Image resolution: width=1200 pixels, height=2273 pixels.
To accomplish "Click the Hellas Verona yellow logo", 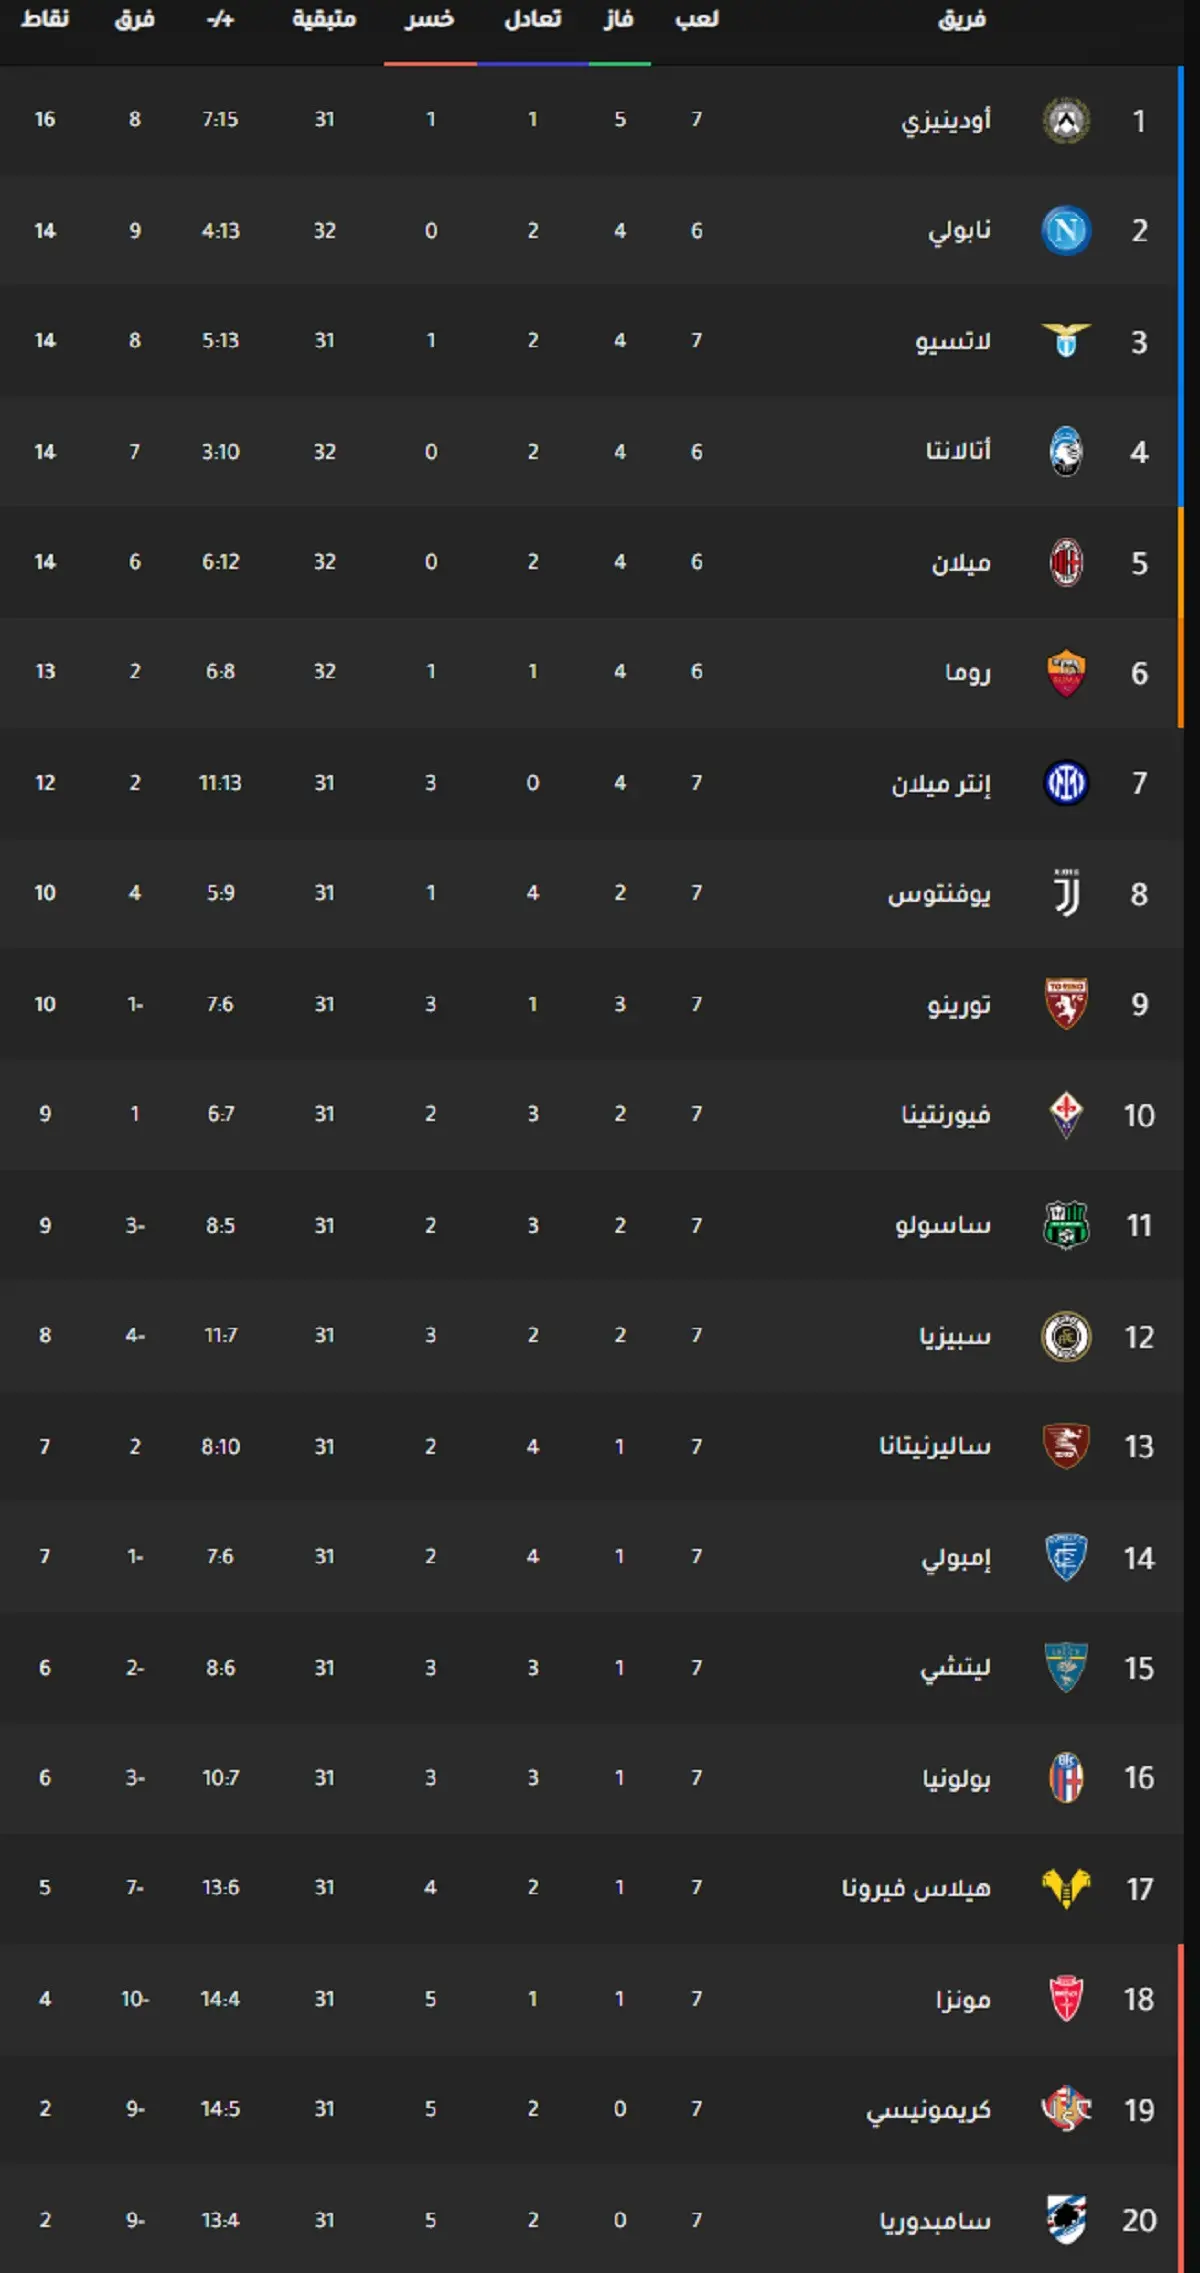I will click(x=1066, y=1888).
